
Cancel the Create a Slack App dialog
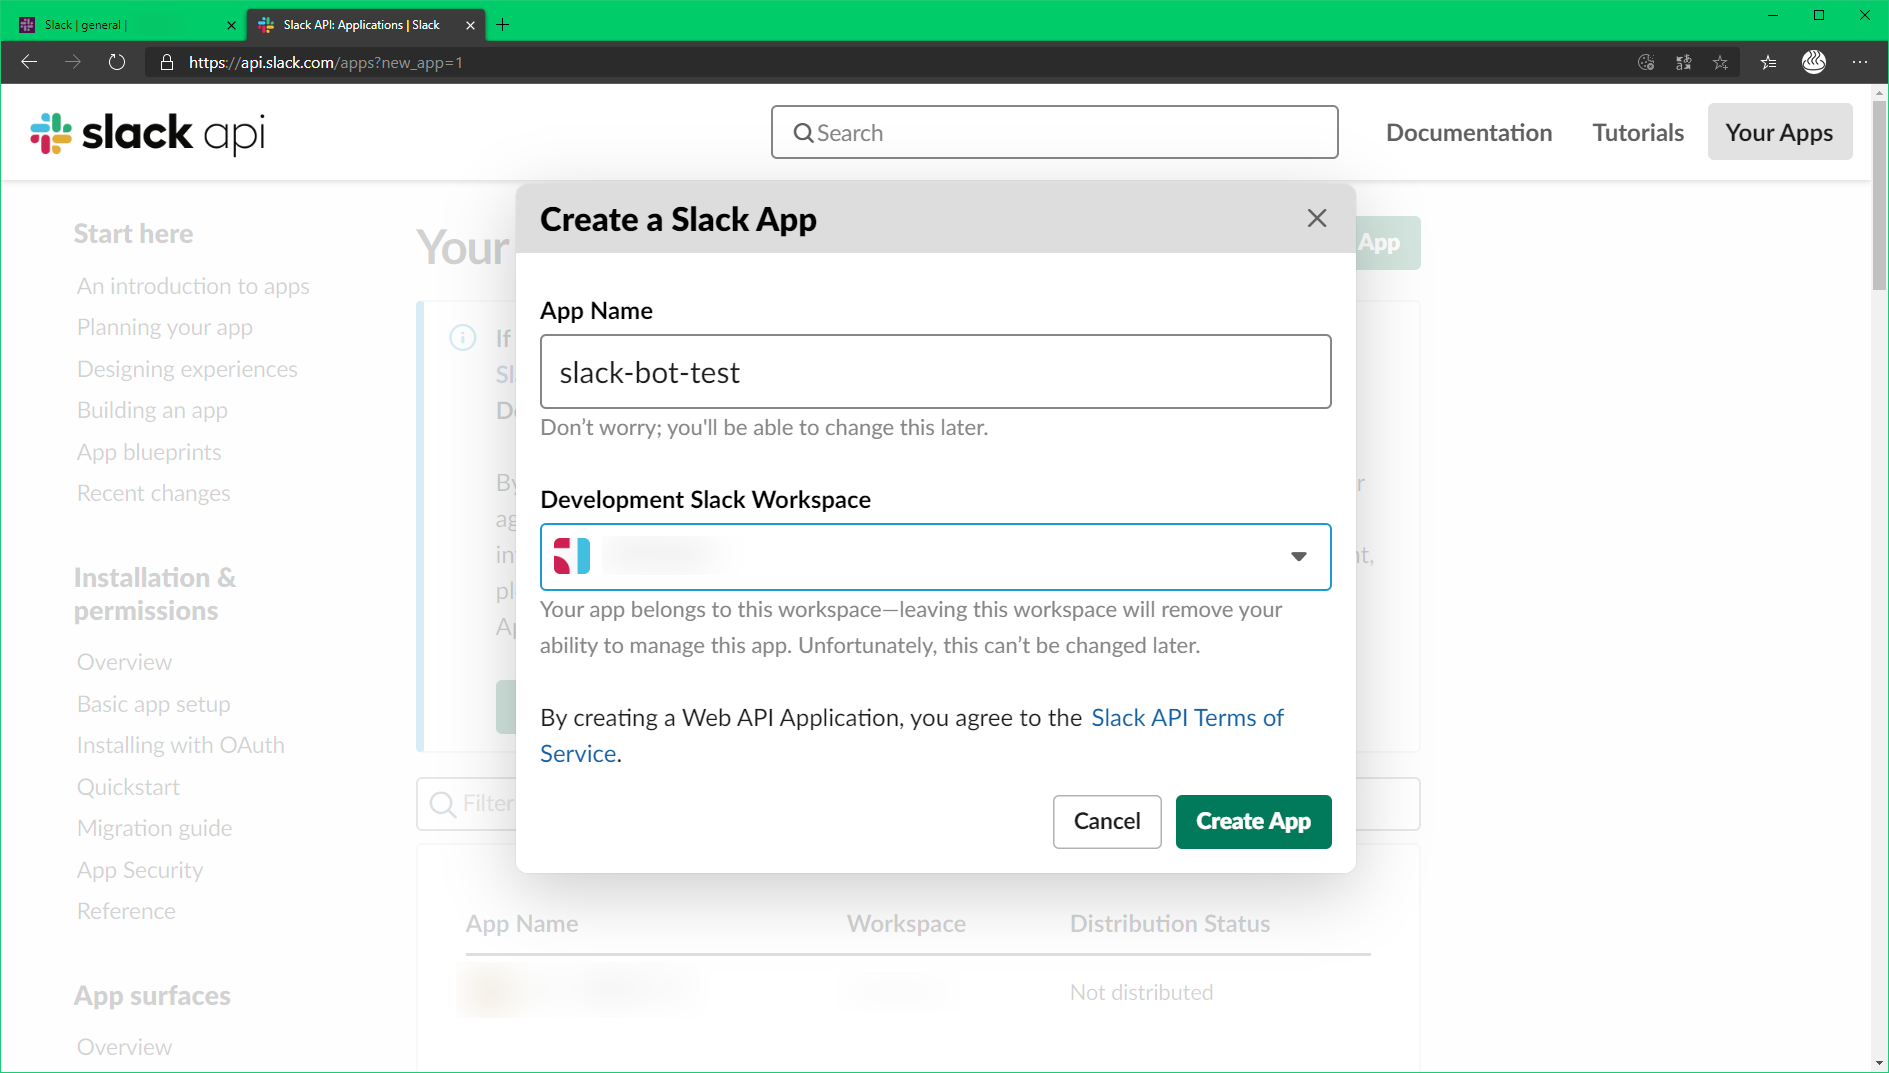tap(1106, 821)
